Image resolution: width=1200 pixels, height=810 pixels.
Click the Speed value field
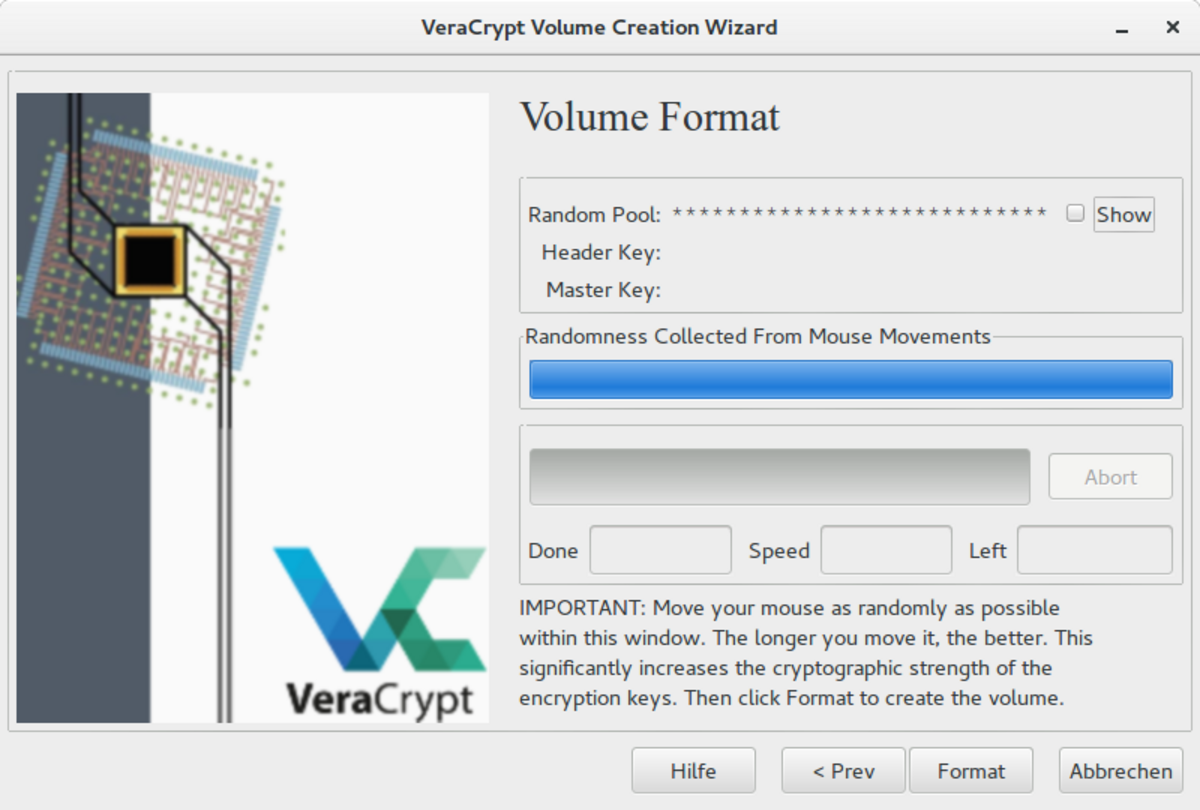[x=886, y=550]
